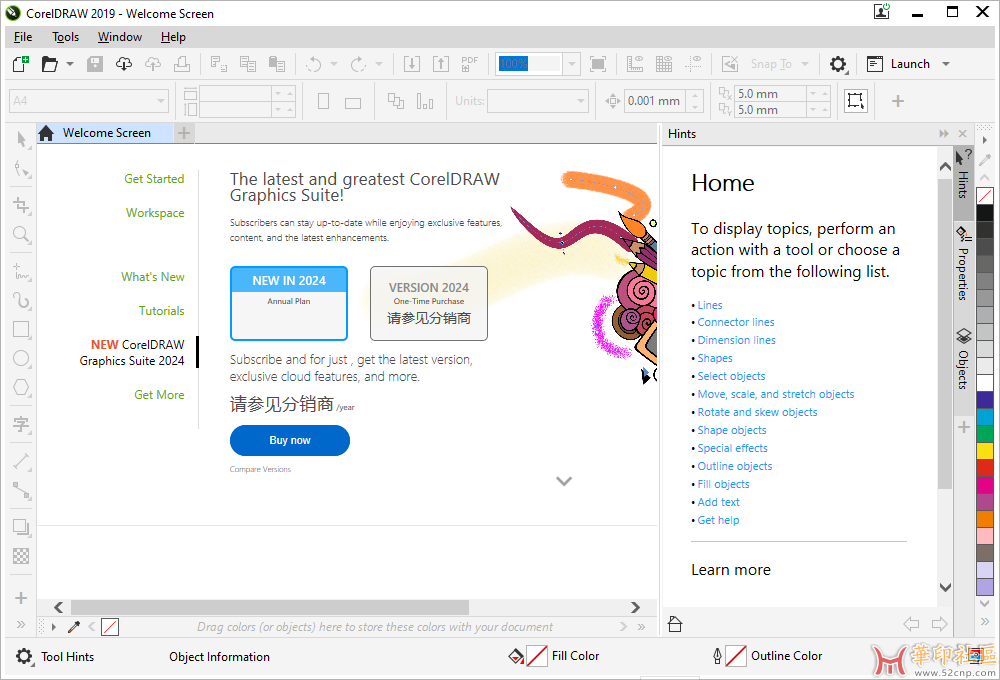Click the Buy now button
The width and height of the screenshot is (1000, 680).
tap(290, 440)
